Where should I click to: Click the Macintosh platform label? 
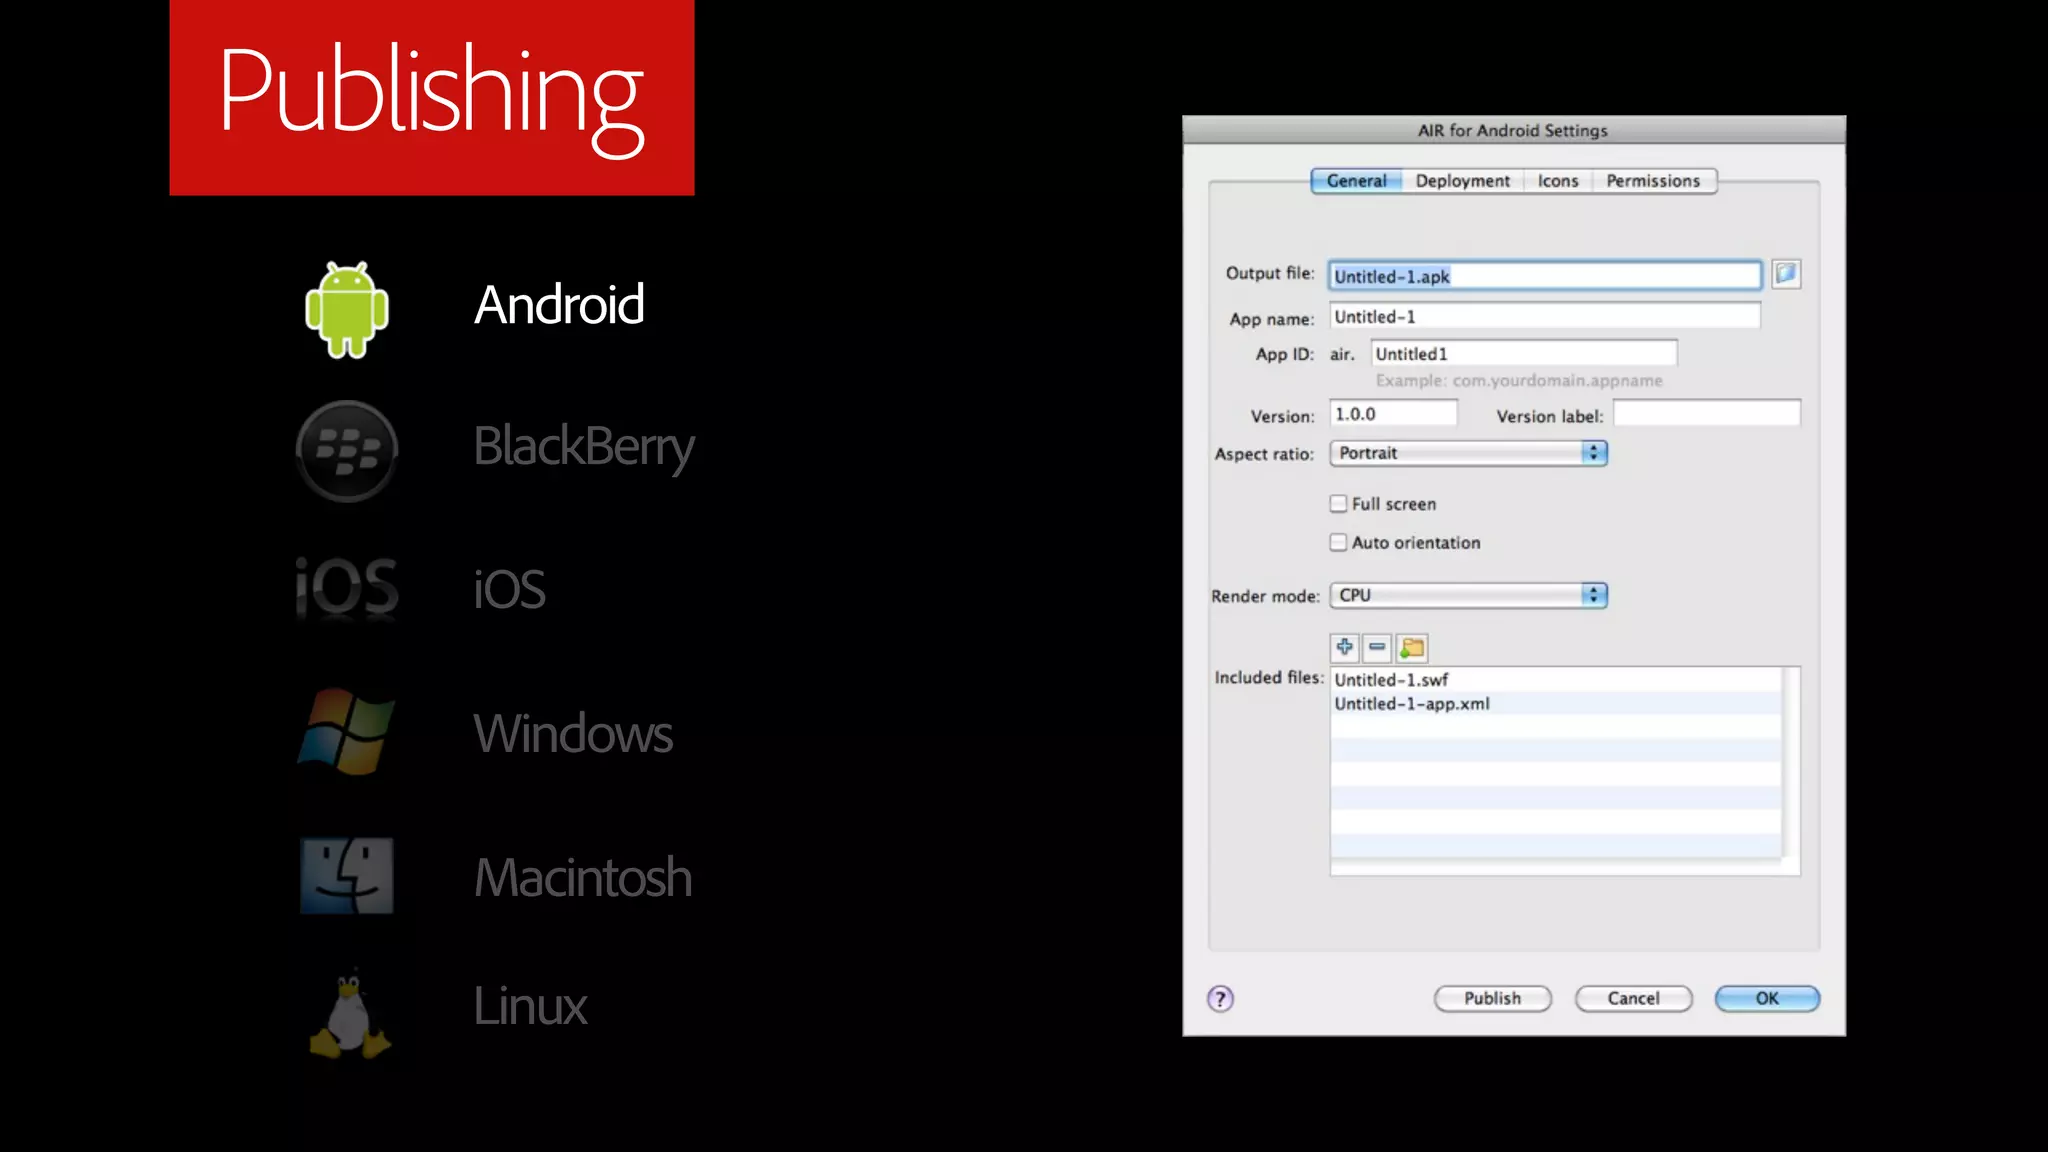(x=583, y=877)
